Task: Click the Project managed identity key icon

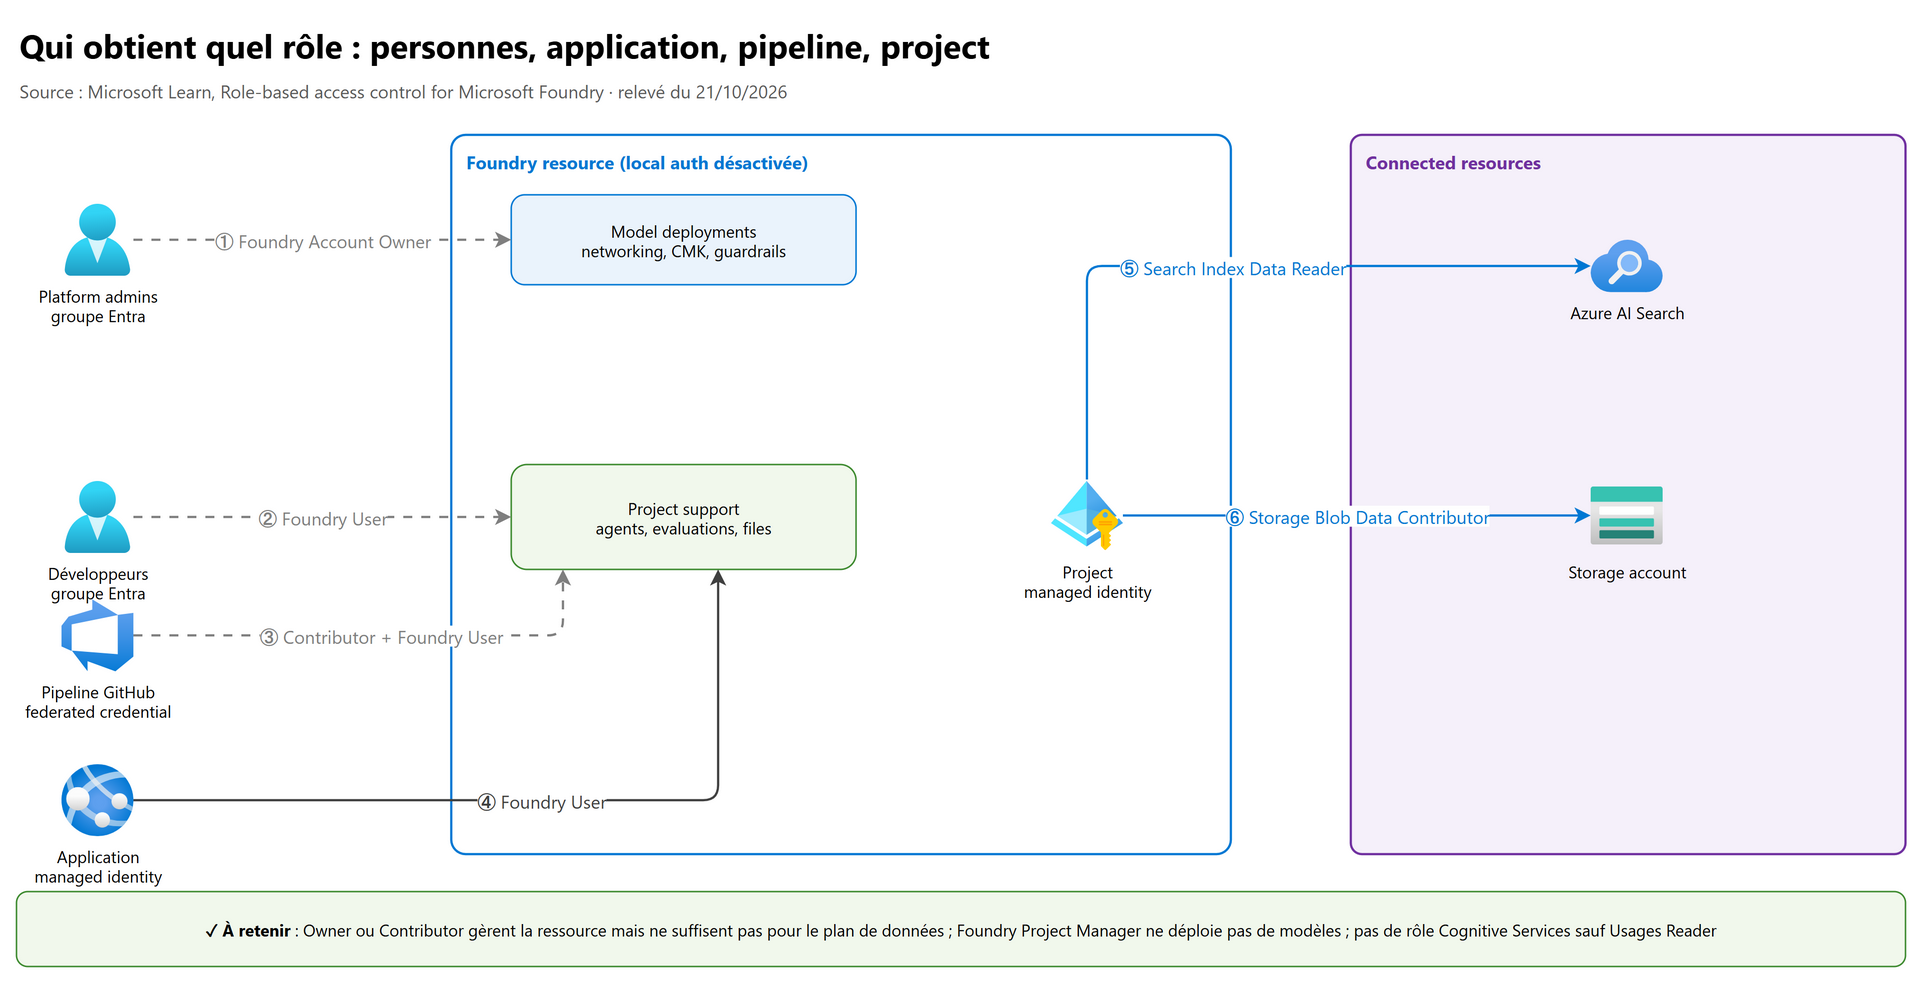Action: coord(1087,516)
